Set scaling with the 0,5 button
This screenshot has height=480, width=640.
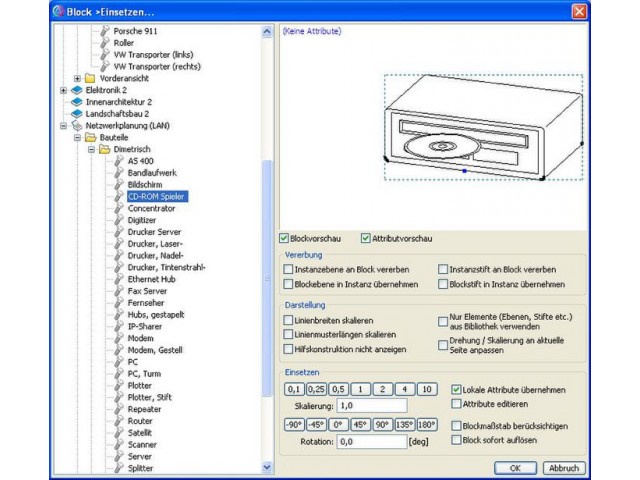(x=338, y=389)
